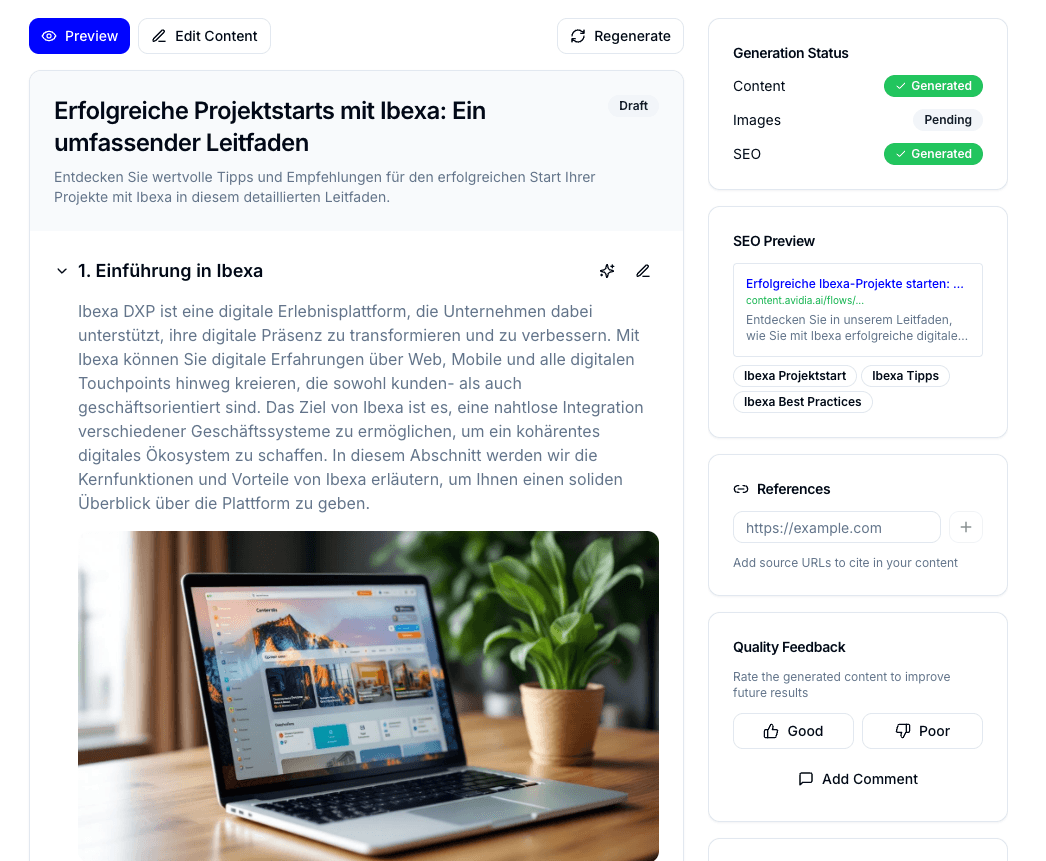Click the reference URL input field

[837, 528]
